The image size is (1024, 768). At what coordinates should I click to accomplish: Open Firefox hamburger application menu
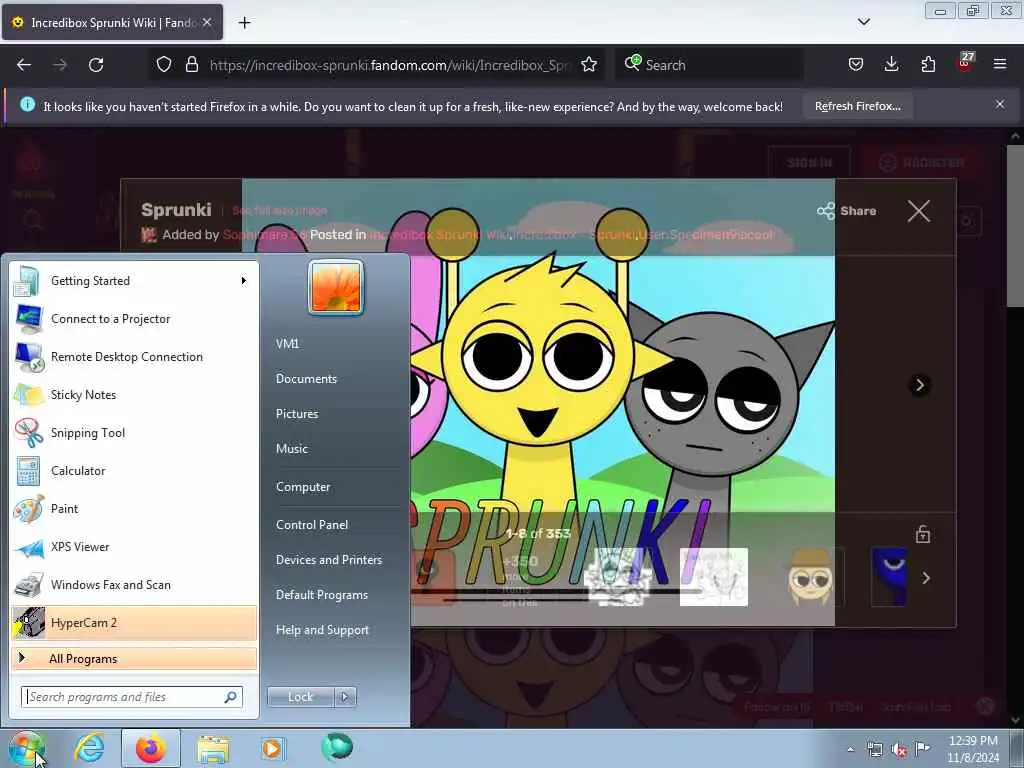coord(1000,64)
